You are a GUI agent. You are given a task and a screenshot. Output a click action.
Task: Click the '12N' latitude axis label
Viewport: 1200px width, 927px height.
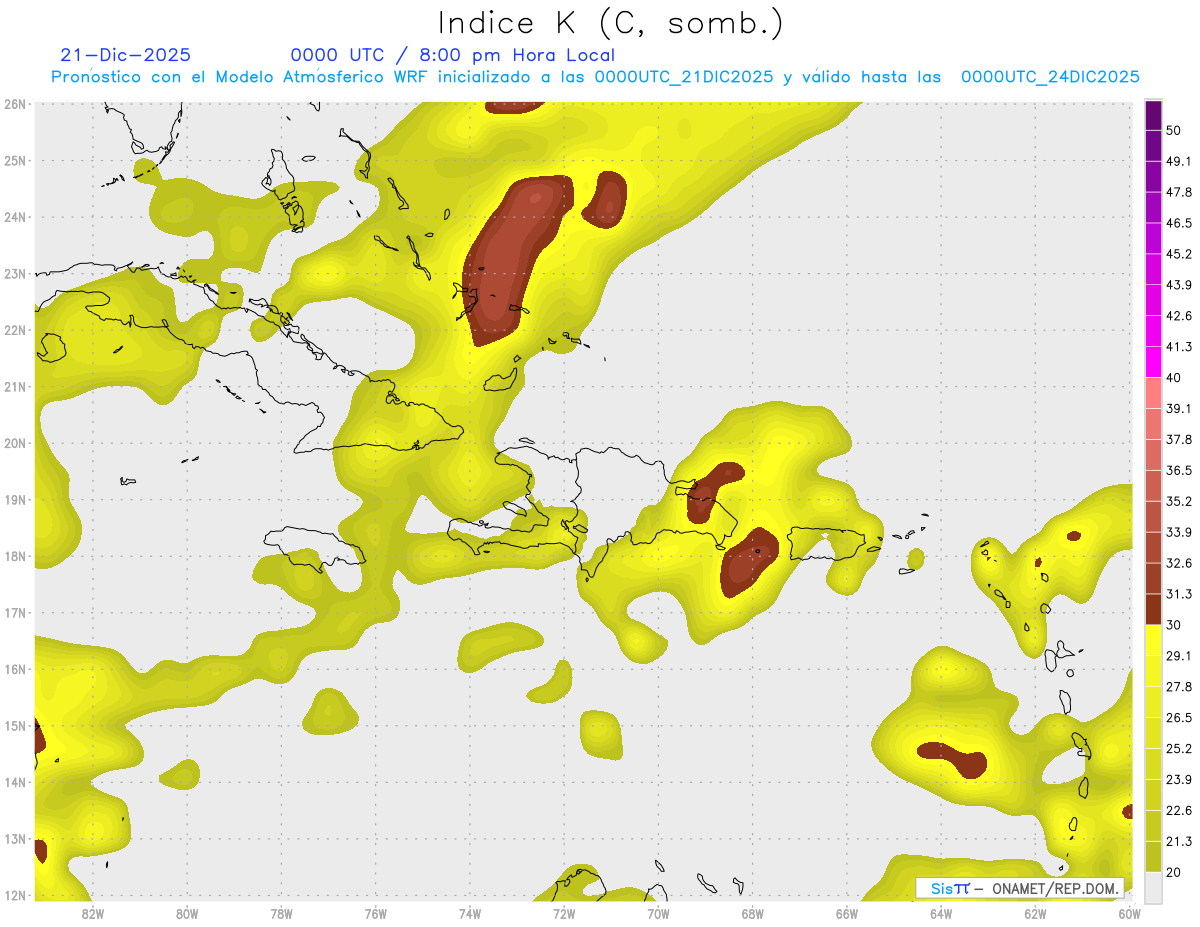(15, 895)
